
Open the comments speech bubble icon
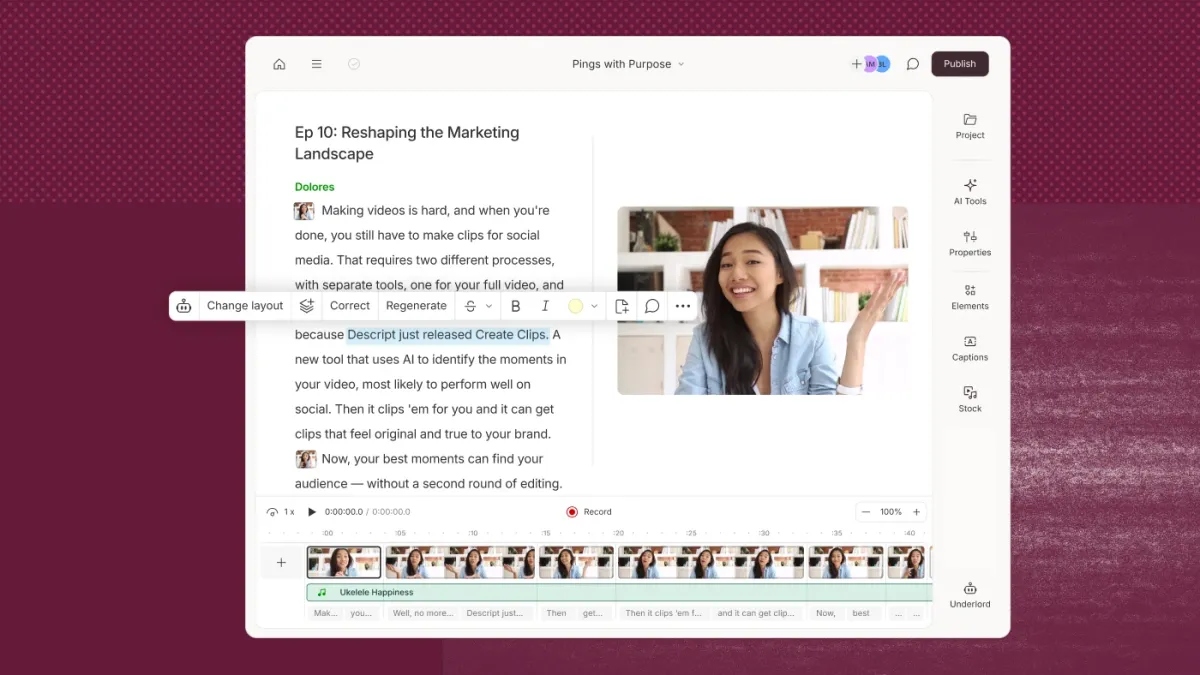[913, 64]
